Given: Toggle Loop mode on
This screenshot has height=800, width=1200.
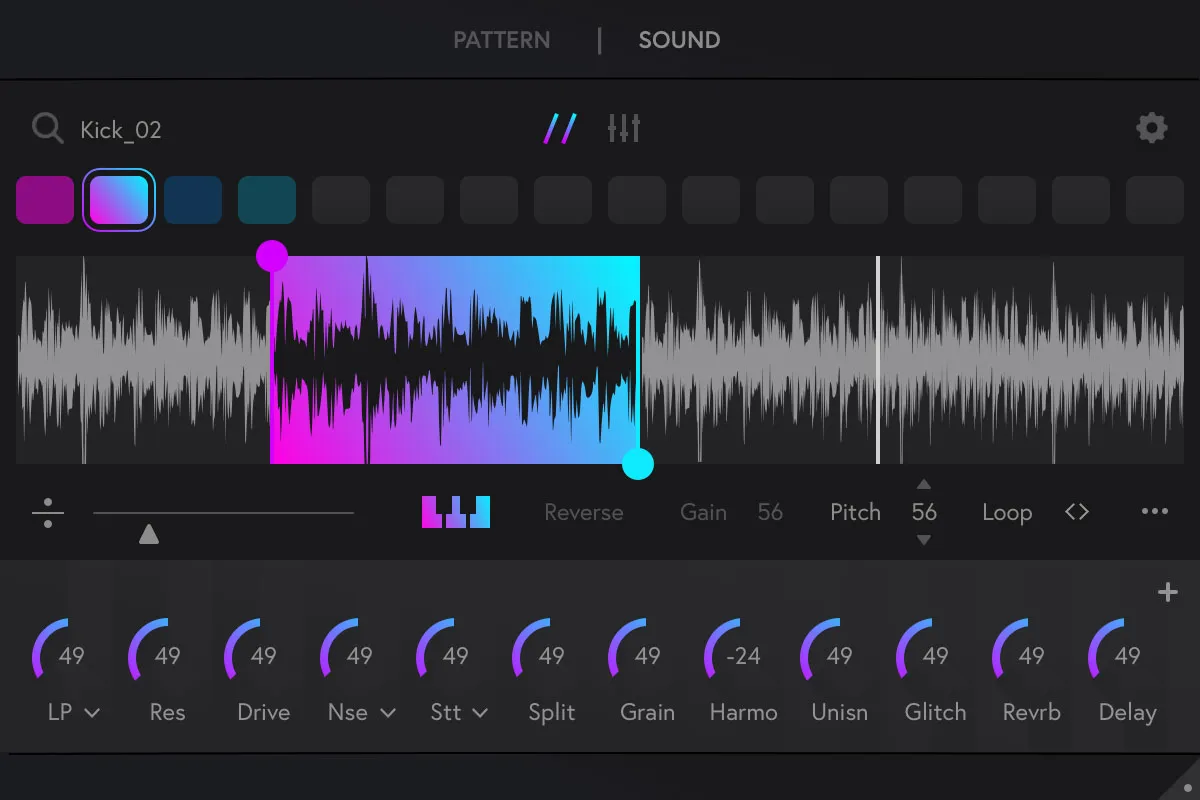Looking at the screenshot, I should point(1007,511).
